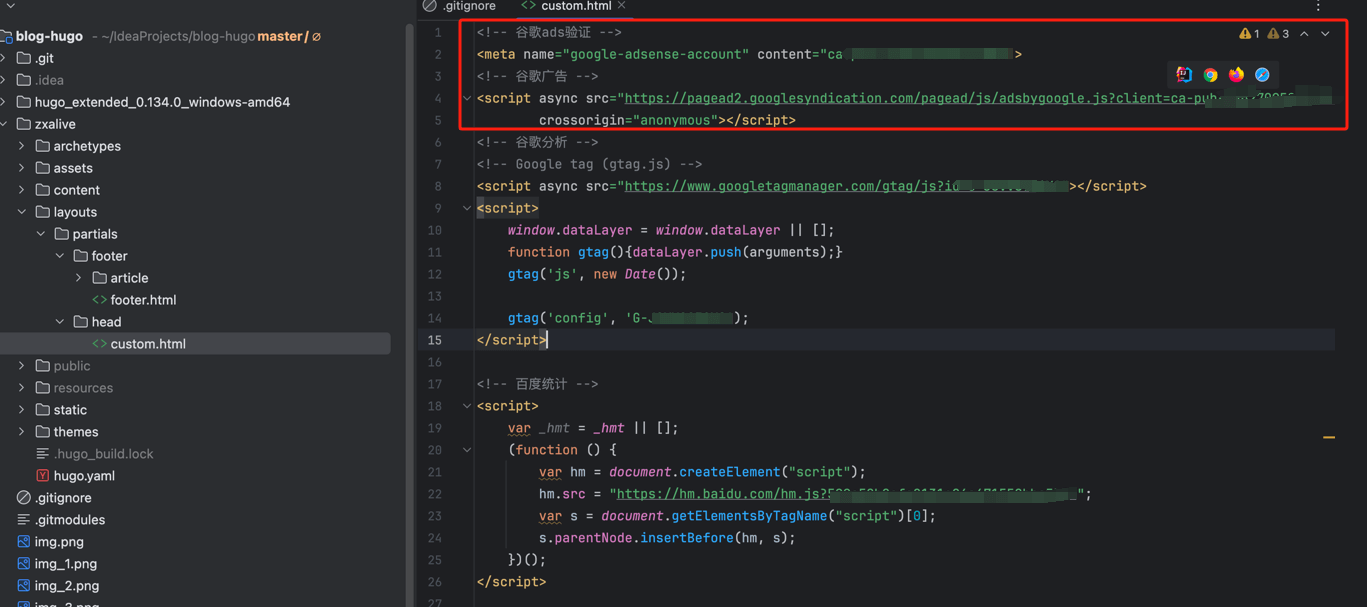Close the custom.html editor tab

click(622, 6)
